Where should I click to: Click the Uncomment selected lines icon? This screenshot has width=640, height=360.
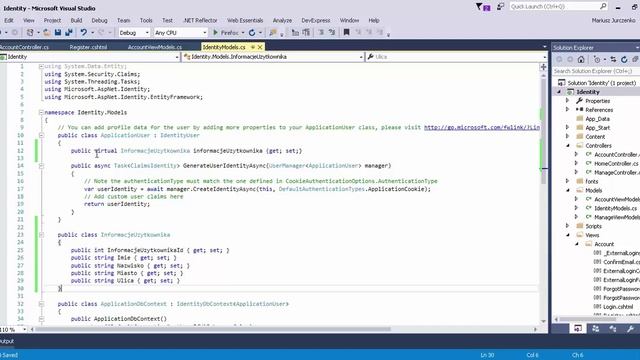[331, 32]
